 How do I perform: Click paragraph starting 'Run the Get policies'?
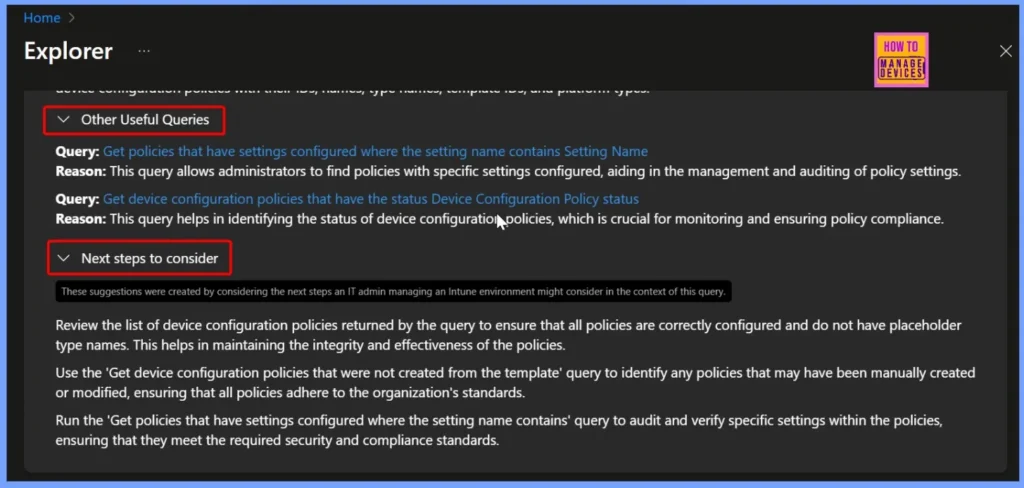coord(499,430)
